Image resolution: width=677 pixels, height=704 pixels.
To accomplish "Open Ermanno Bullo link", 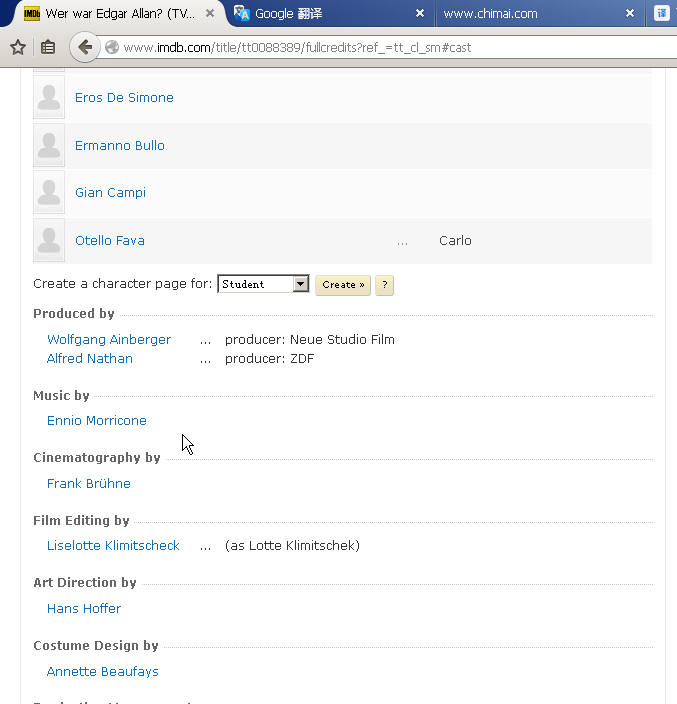I will pyautogui.click(x=120, y=145).
